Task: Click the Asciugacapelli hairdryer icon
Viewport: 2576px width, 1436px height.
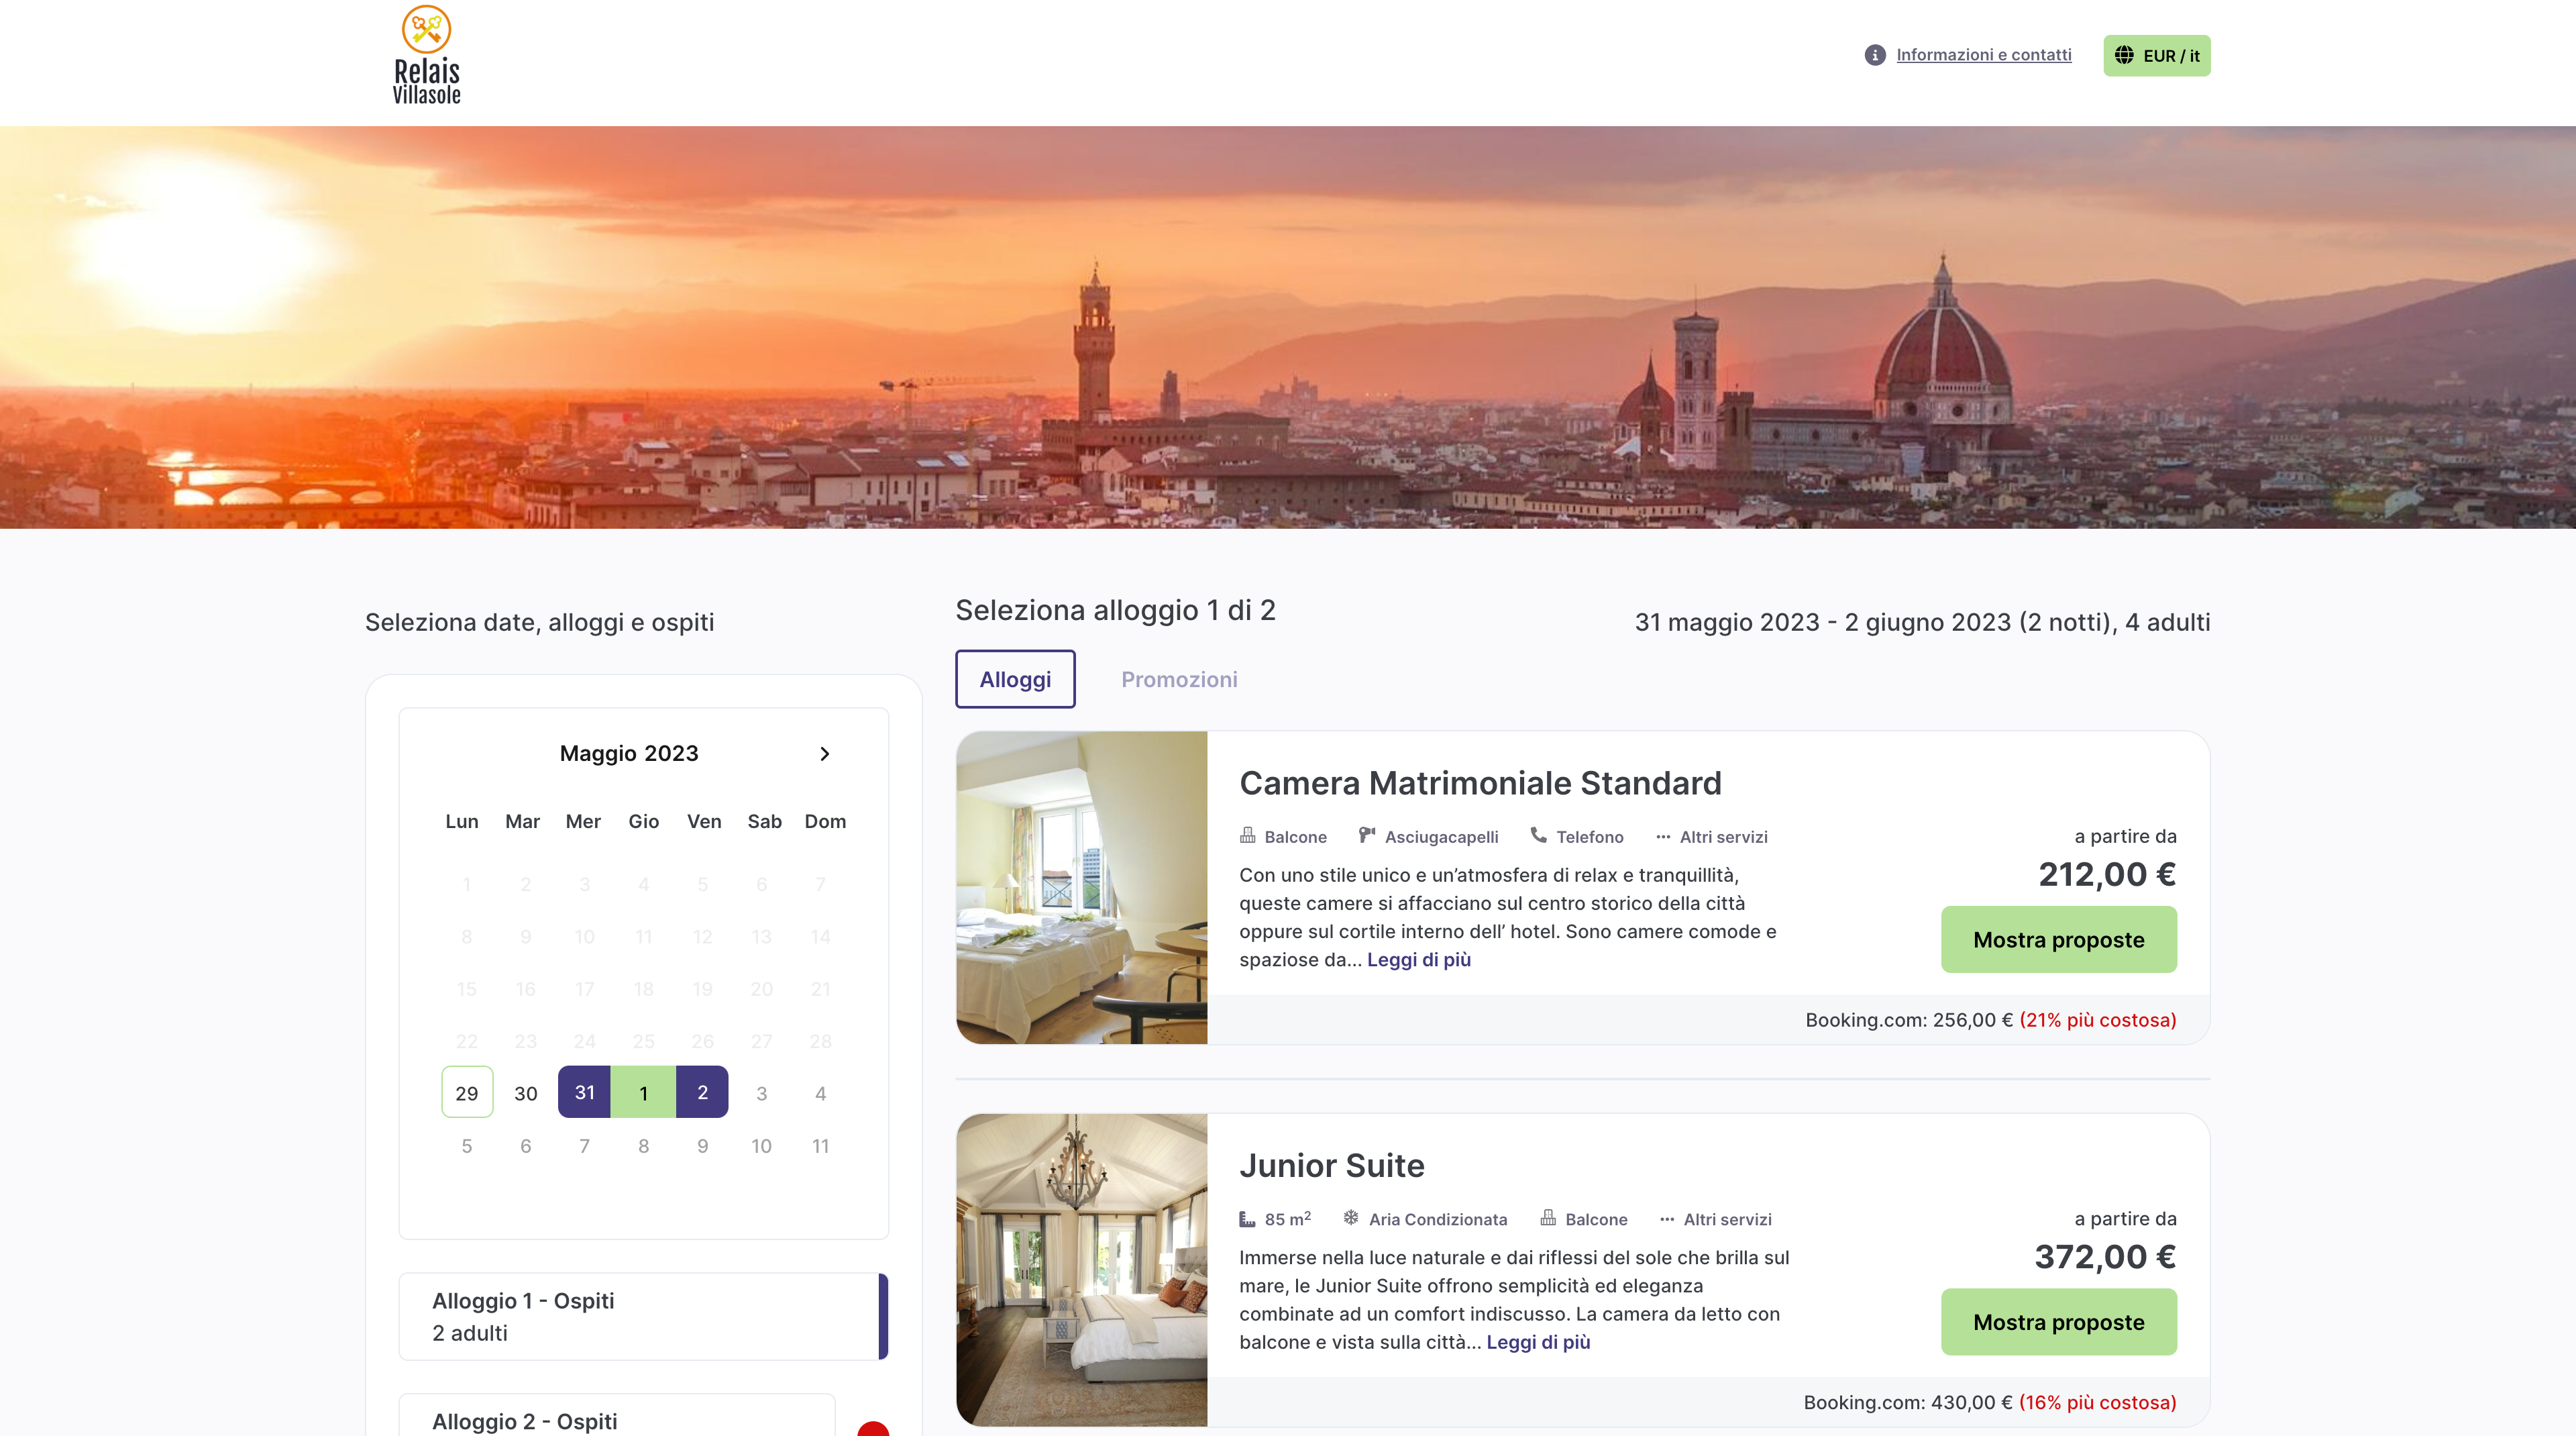Action: pyautogui.click(x=1366, y=835)
